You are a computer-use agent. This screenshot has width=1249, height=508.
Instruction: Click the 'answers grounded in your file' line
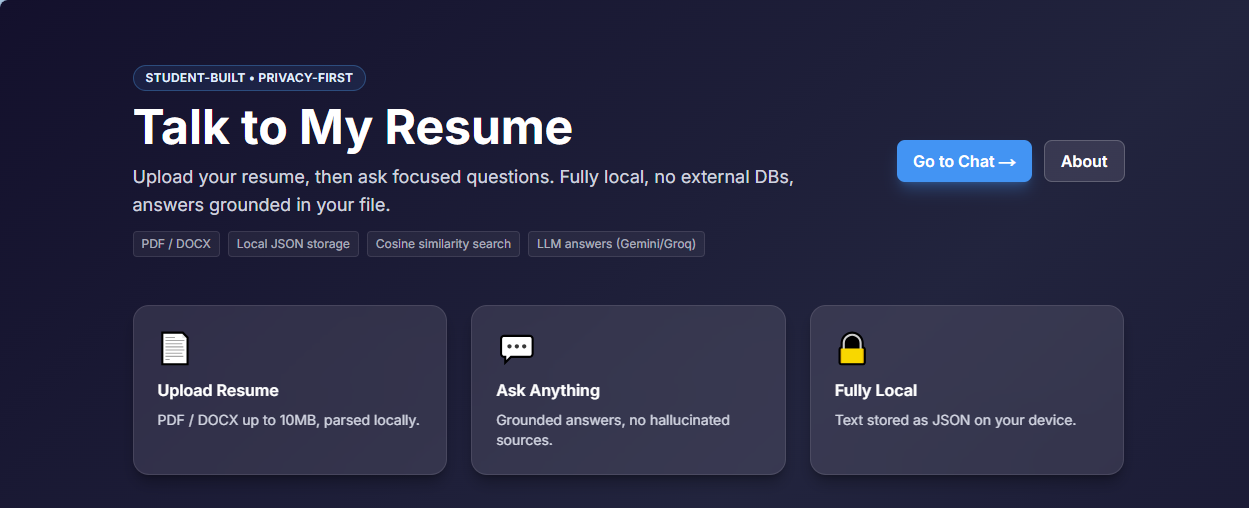261,205
